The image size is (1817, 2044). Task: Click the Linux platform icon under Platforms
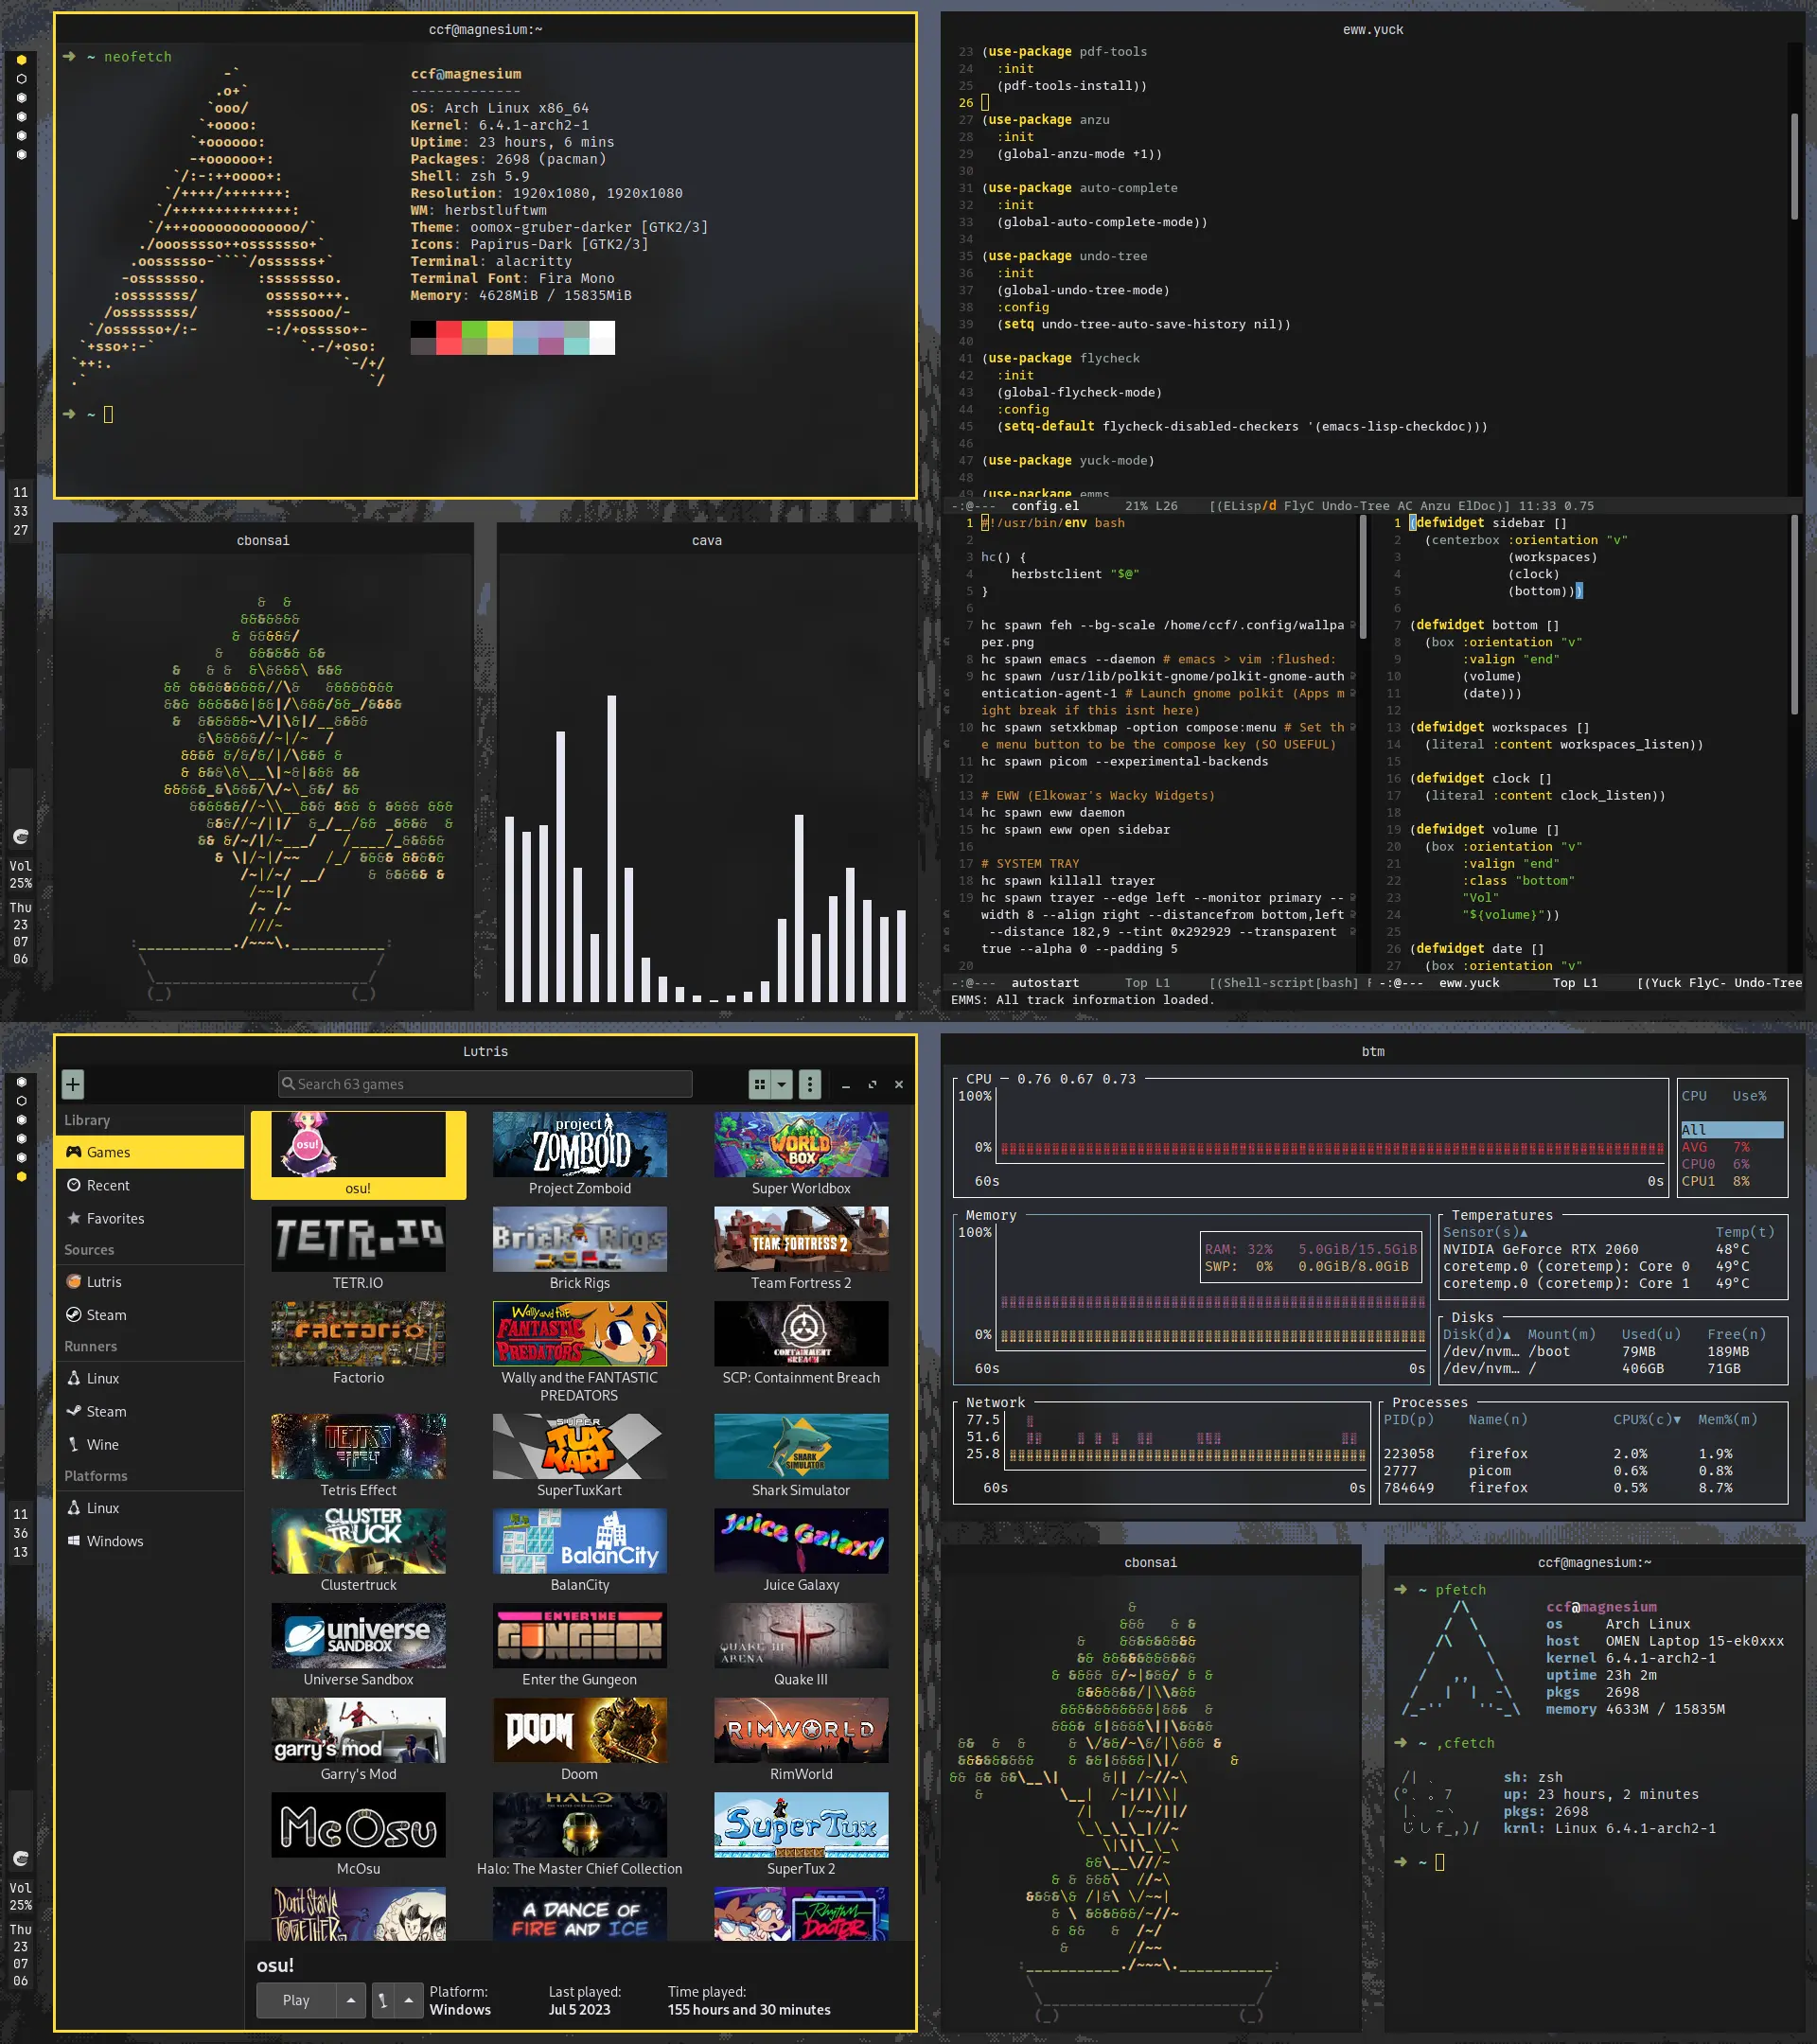coord(74,1508)
